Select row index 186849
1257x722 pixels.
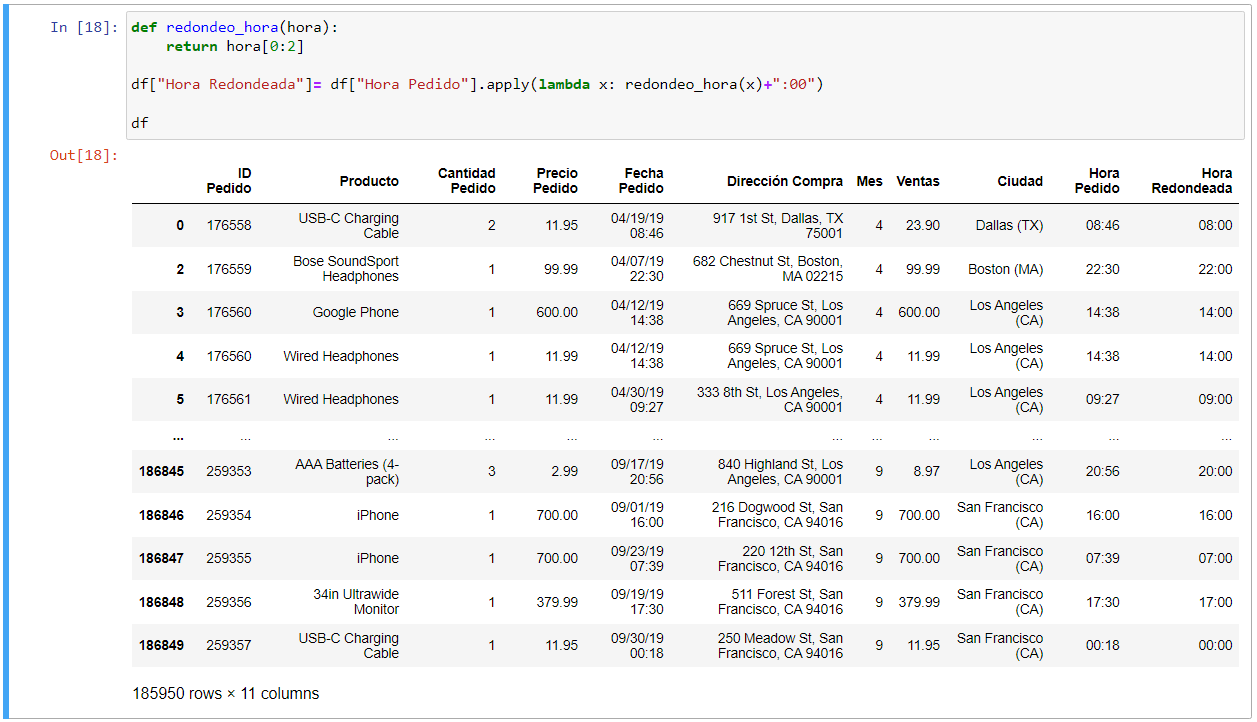pos(161,645)
